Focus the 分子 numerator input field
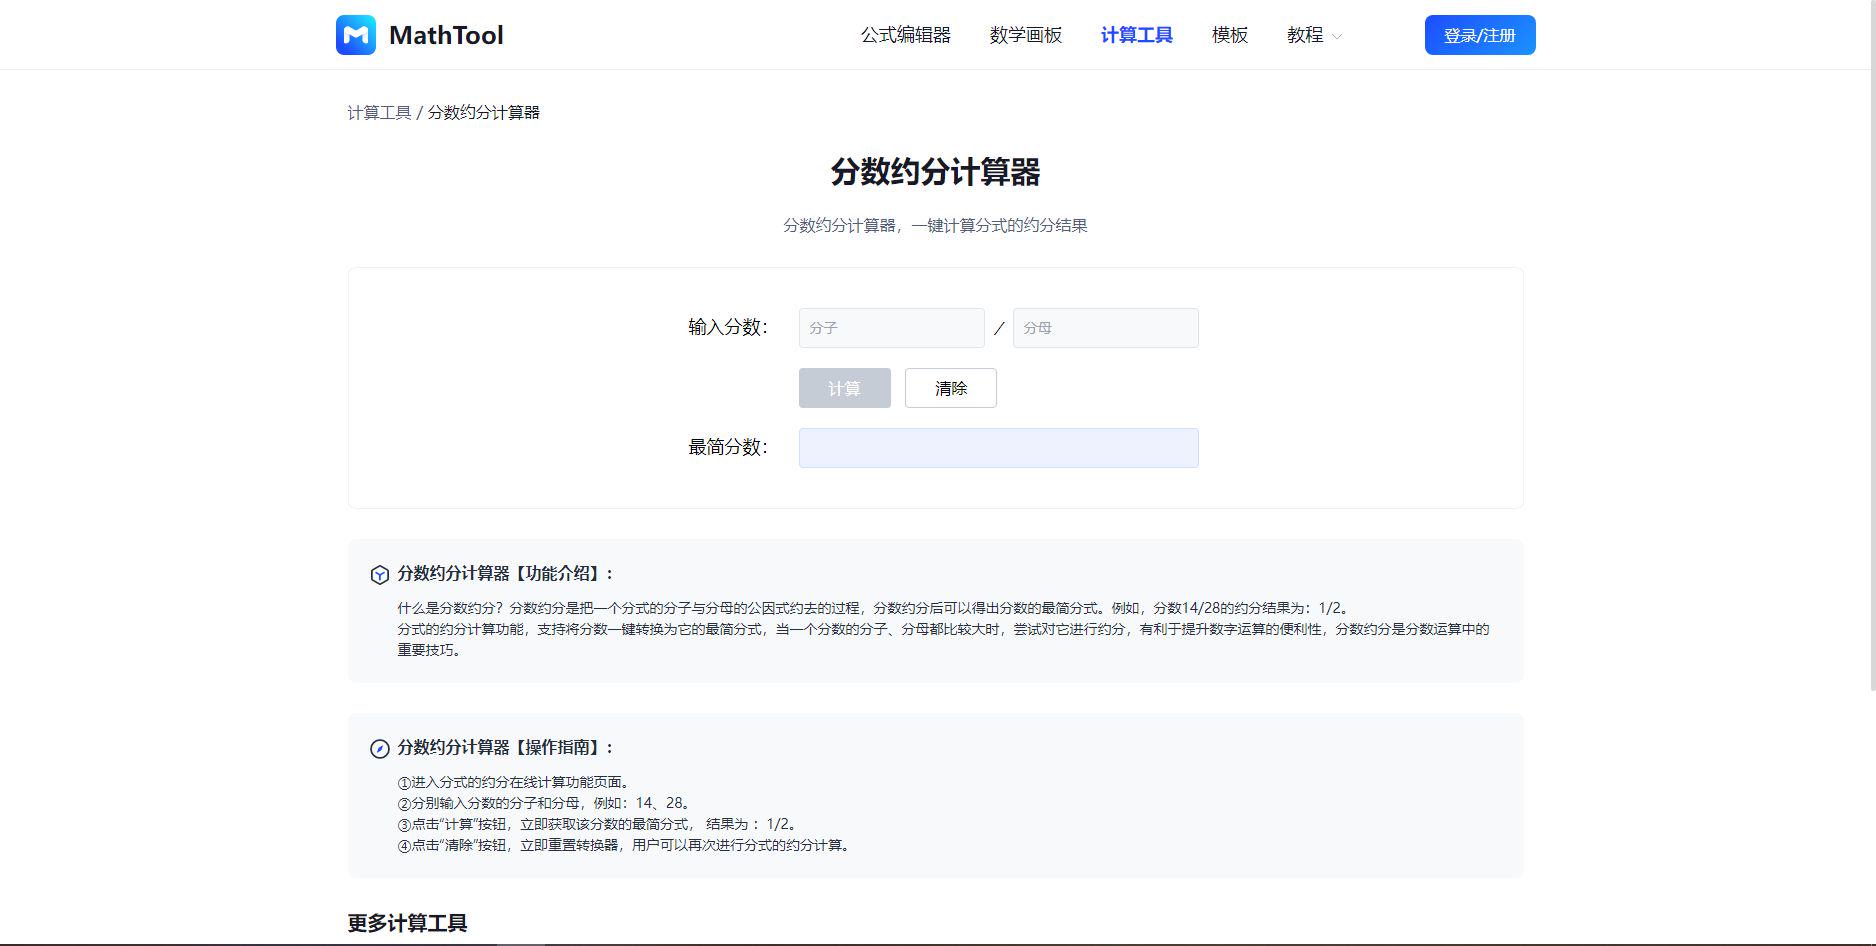The width and height of the screenshot is (1876, 946). pyautogui.click(x=891, y=328)
